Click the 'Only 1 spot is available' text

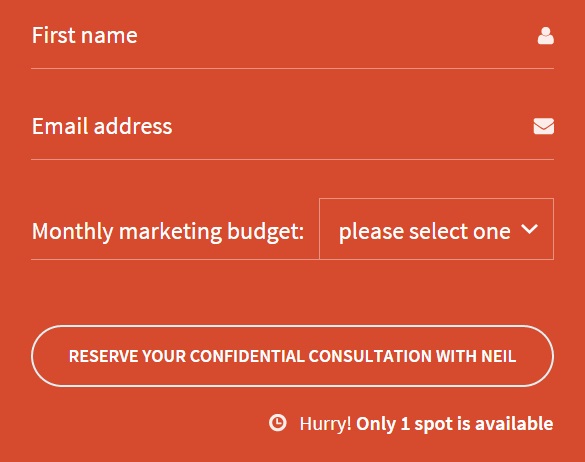454,424
